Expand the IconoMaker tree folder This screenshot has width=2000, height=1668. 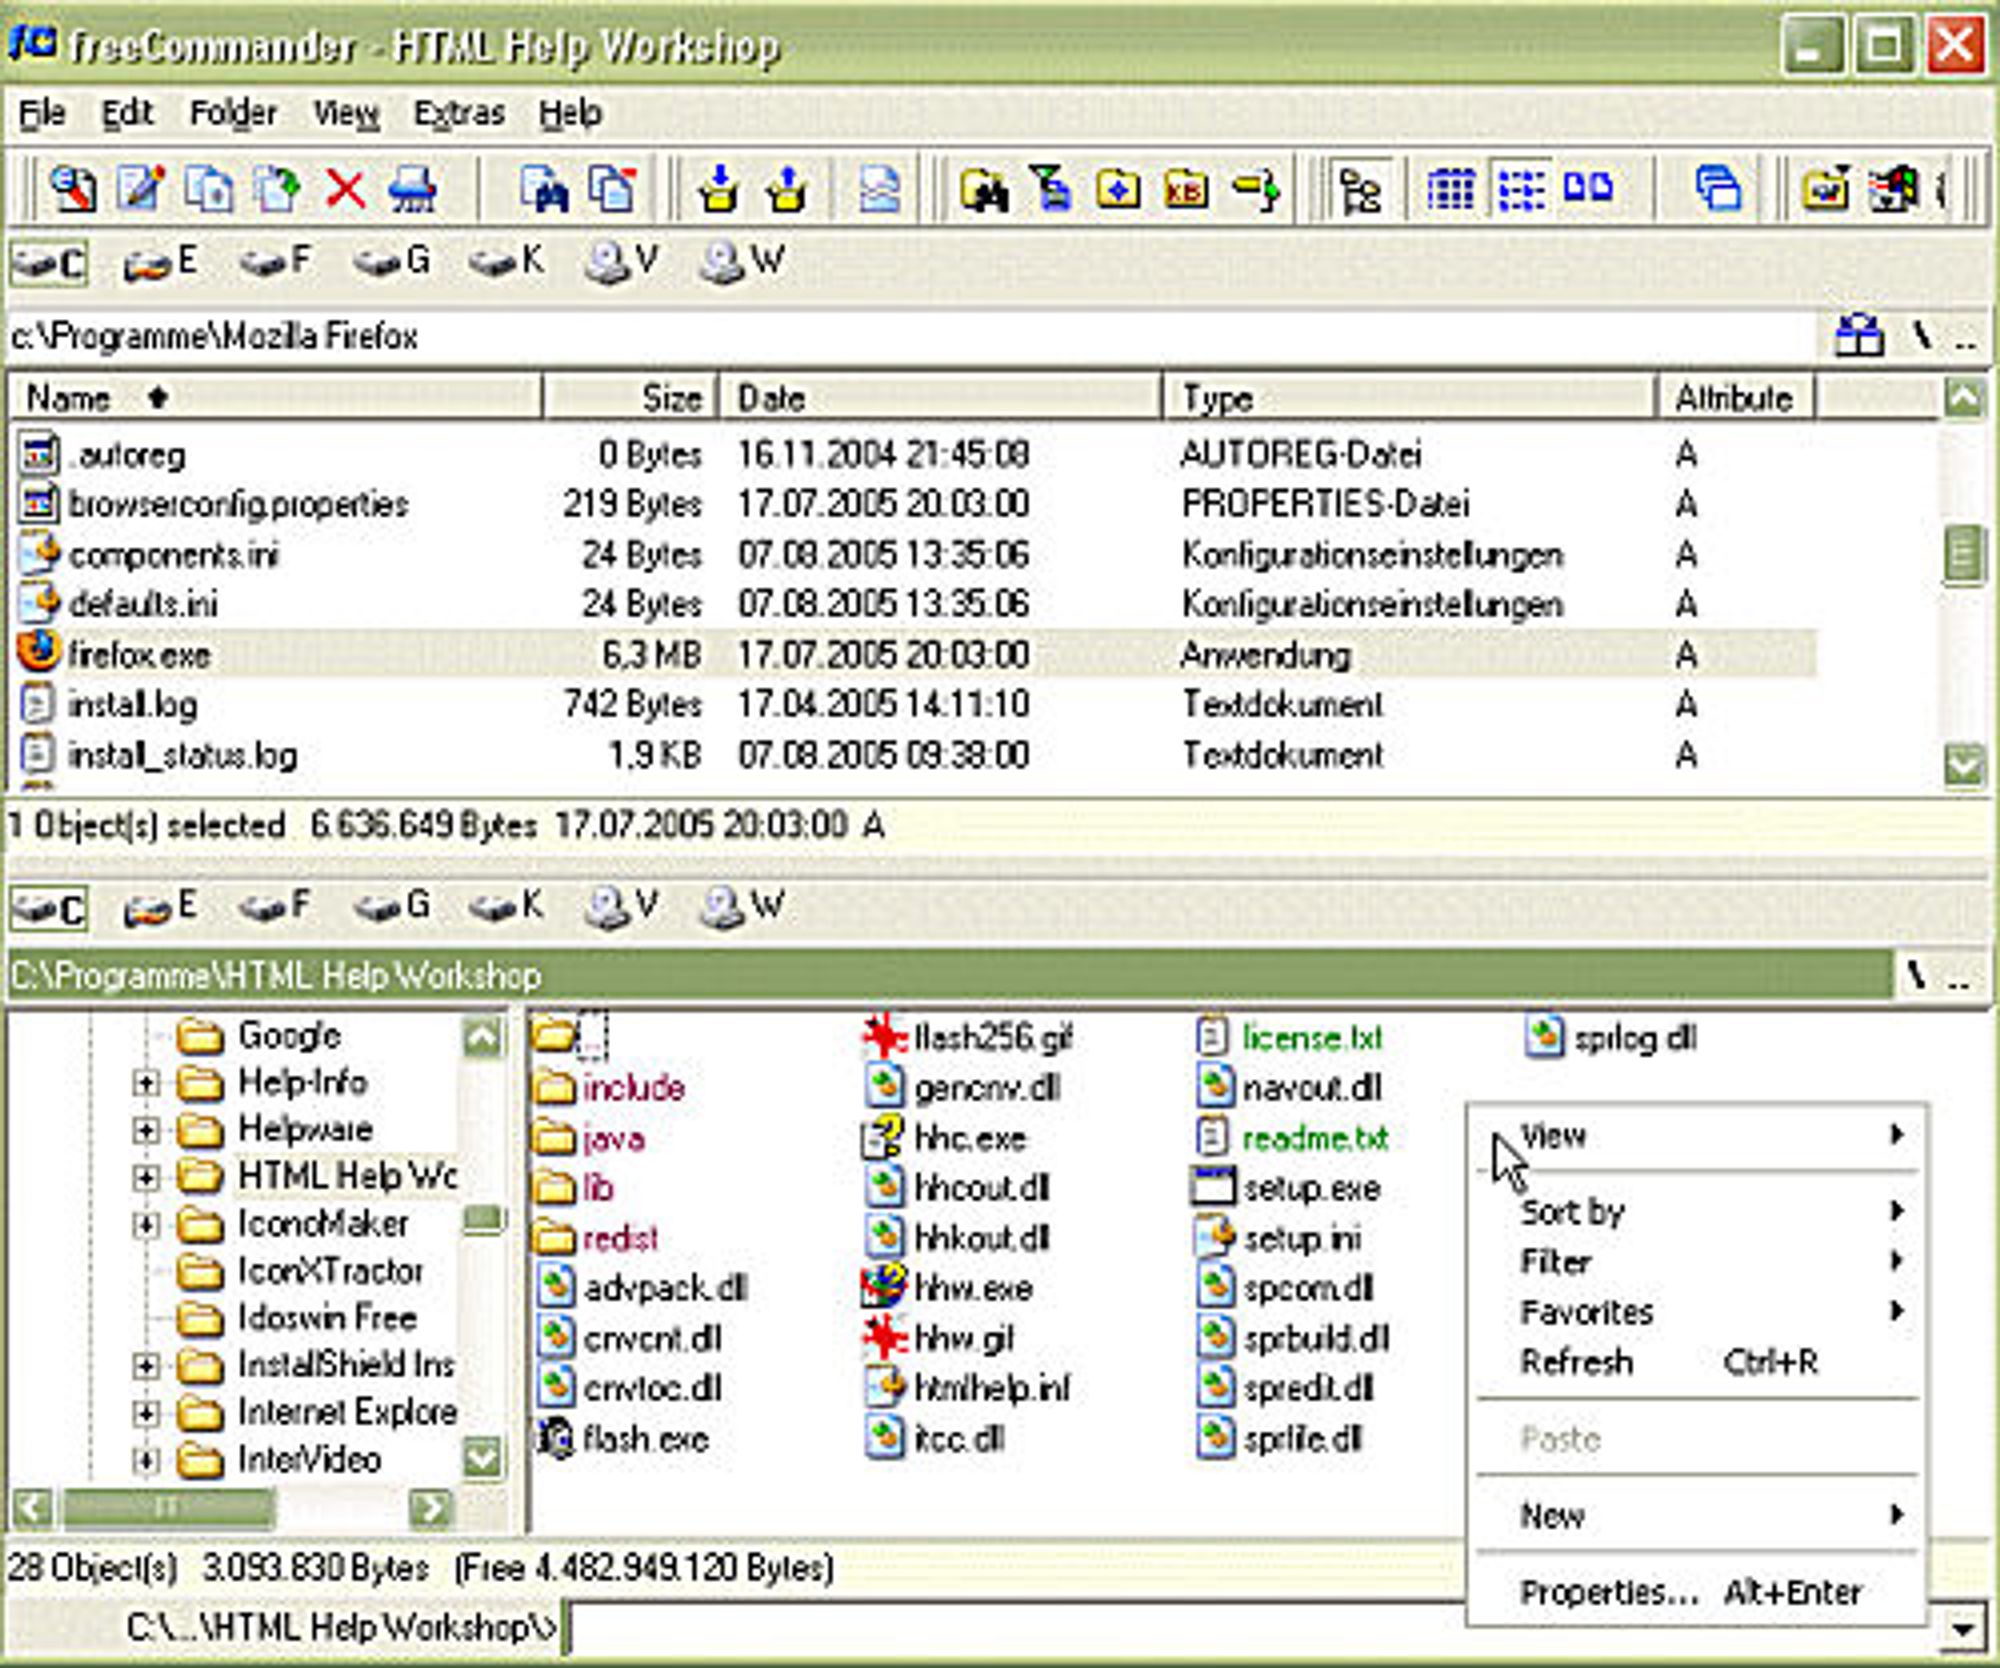(145, 1224)
